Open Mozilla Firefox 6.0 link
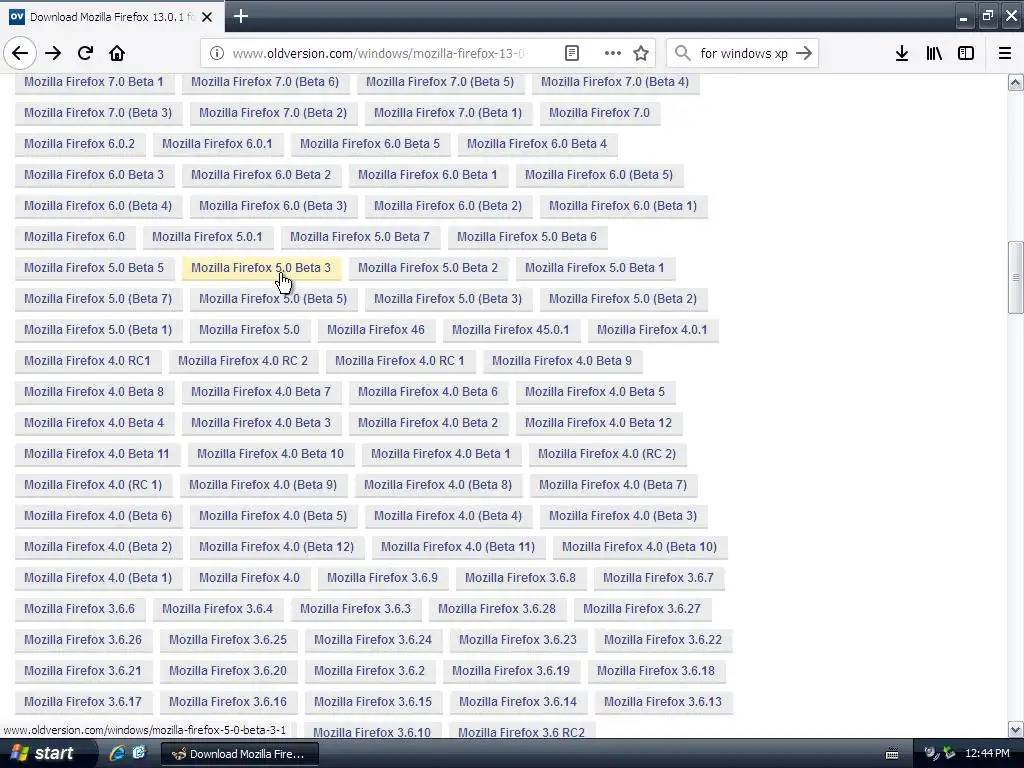 click(74, 236)
